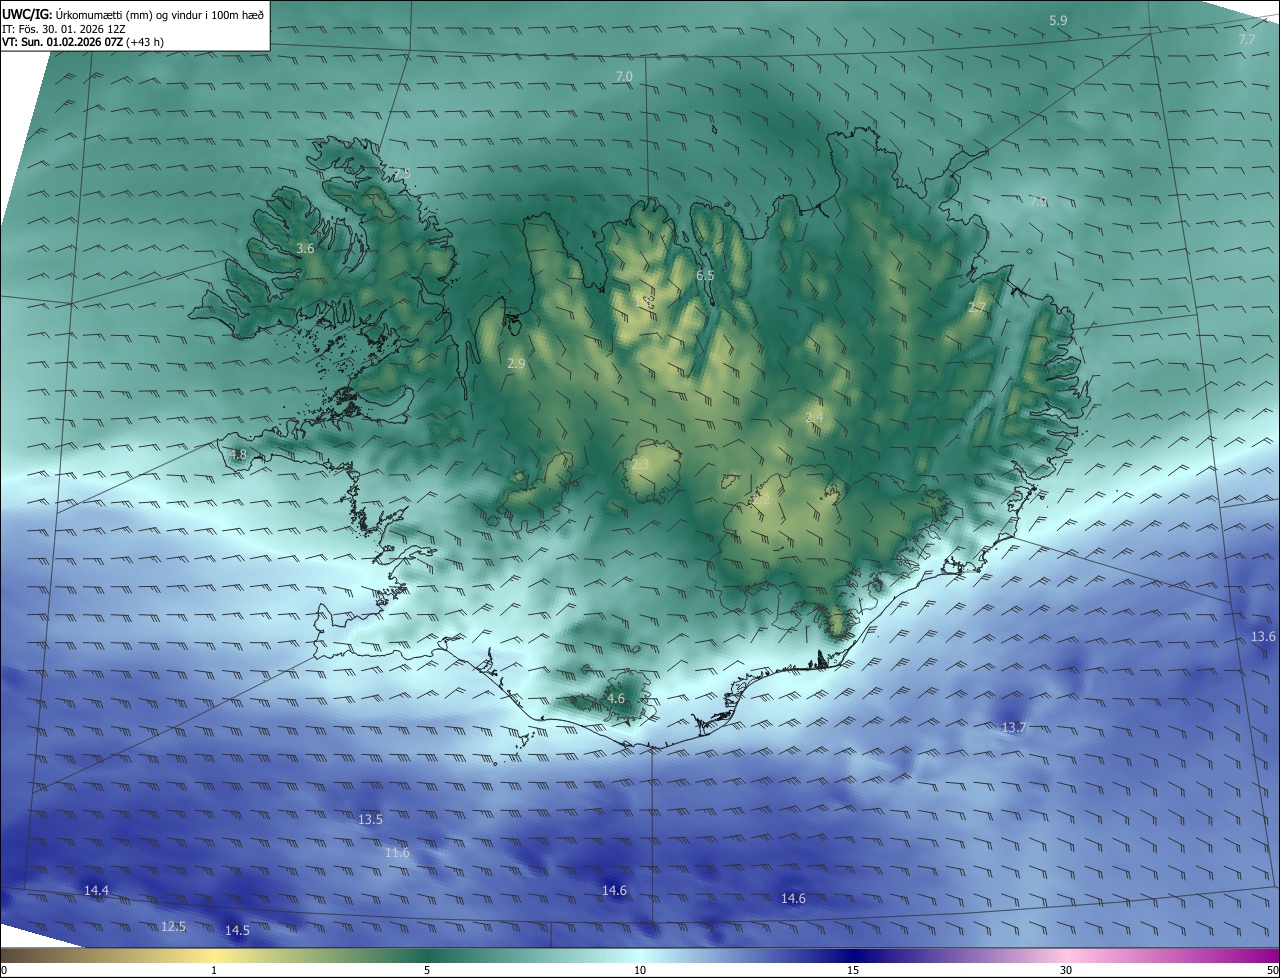The height and width of the screenshot is (978, 1280).
Task: Click the '14.4' value label
Action: pyautogui.click(x=96, y=890)
